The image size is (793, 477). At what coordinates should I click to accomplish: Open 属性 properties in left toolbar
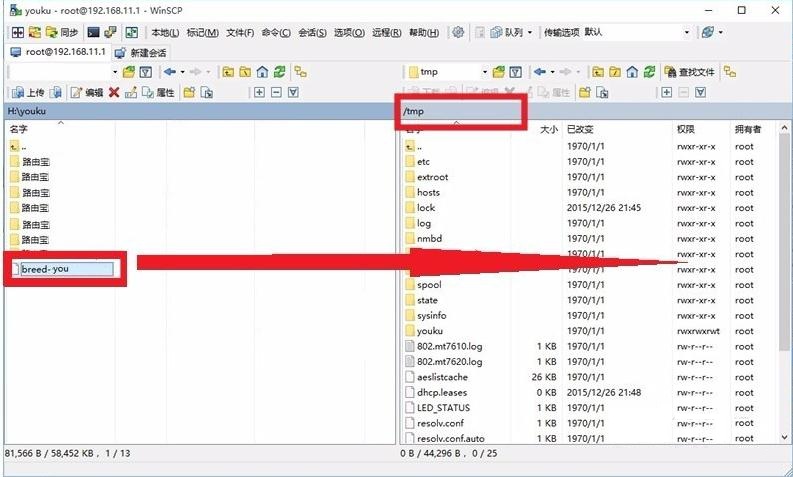click(x=159, y=92)
